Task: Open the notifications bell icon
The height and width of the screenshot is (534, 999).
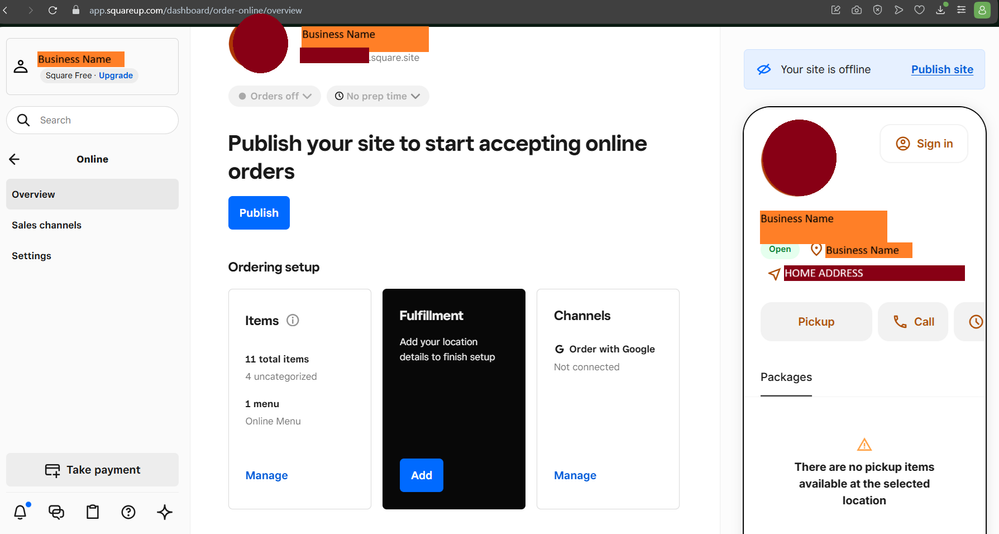Action: [x=20, y=512]
